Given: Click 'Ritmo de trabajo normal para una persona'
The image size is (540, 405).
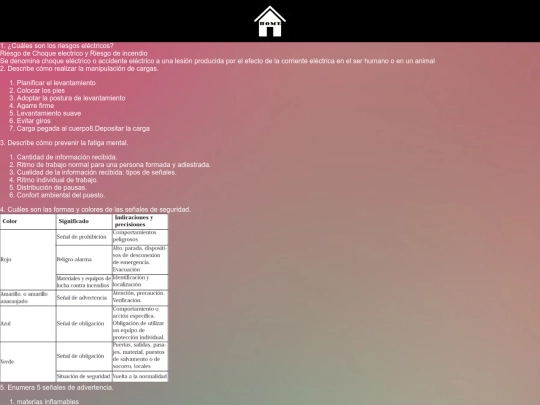Looking at the screenshot, I should (113, 165).
